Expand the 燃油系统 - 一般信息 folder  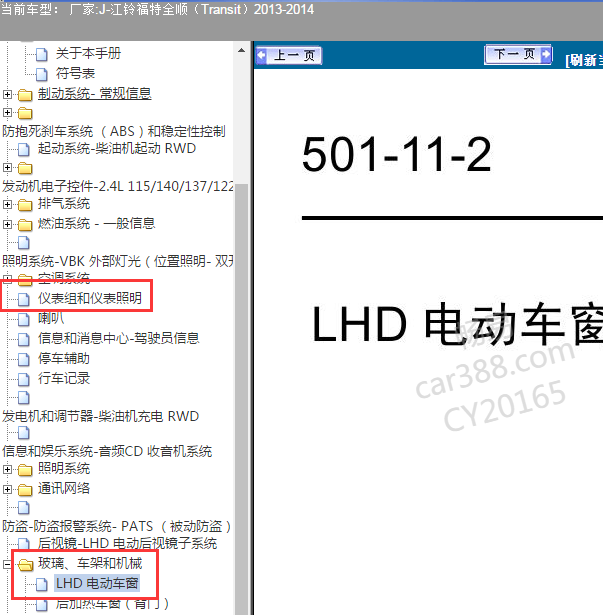click(7, 224)
